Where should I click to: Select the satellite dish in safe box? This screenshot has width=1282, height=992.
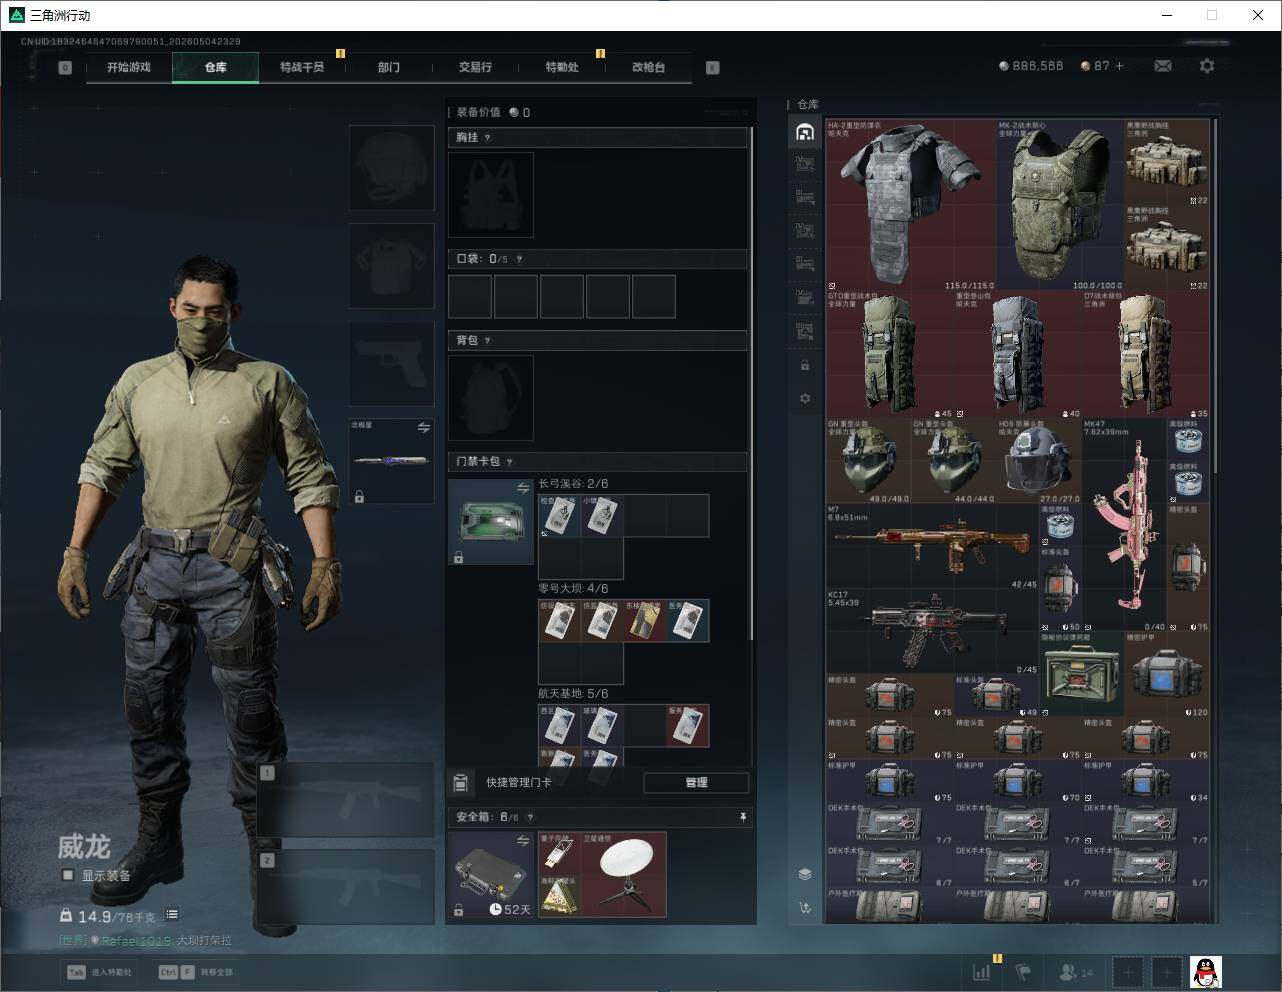(624, 873)
